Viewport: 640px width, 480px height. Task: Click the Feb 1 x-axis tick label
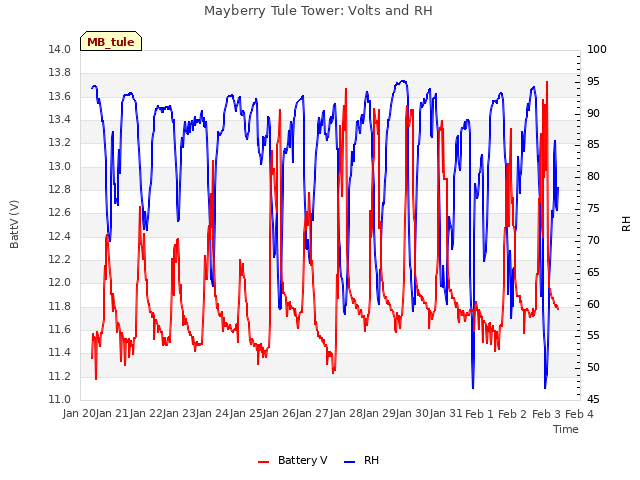479,413
